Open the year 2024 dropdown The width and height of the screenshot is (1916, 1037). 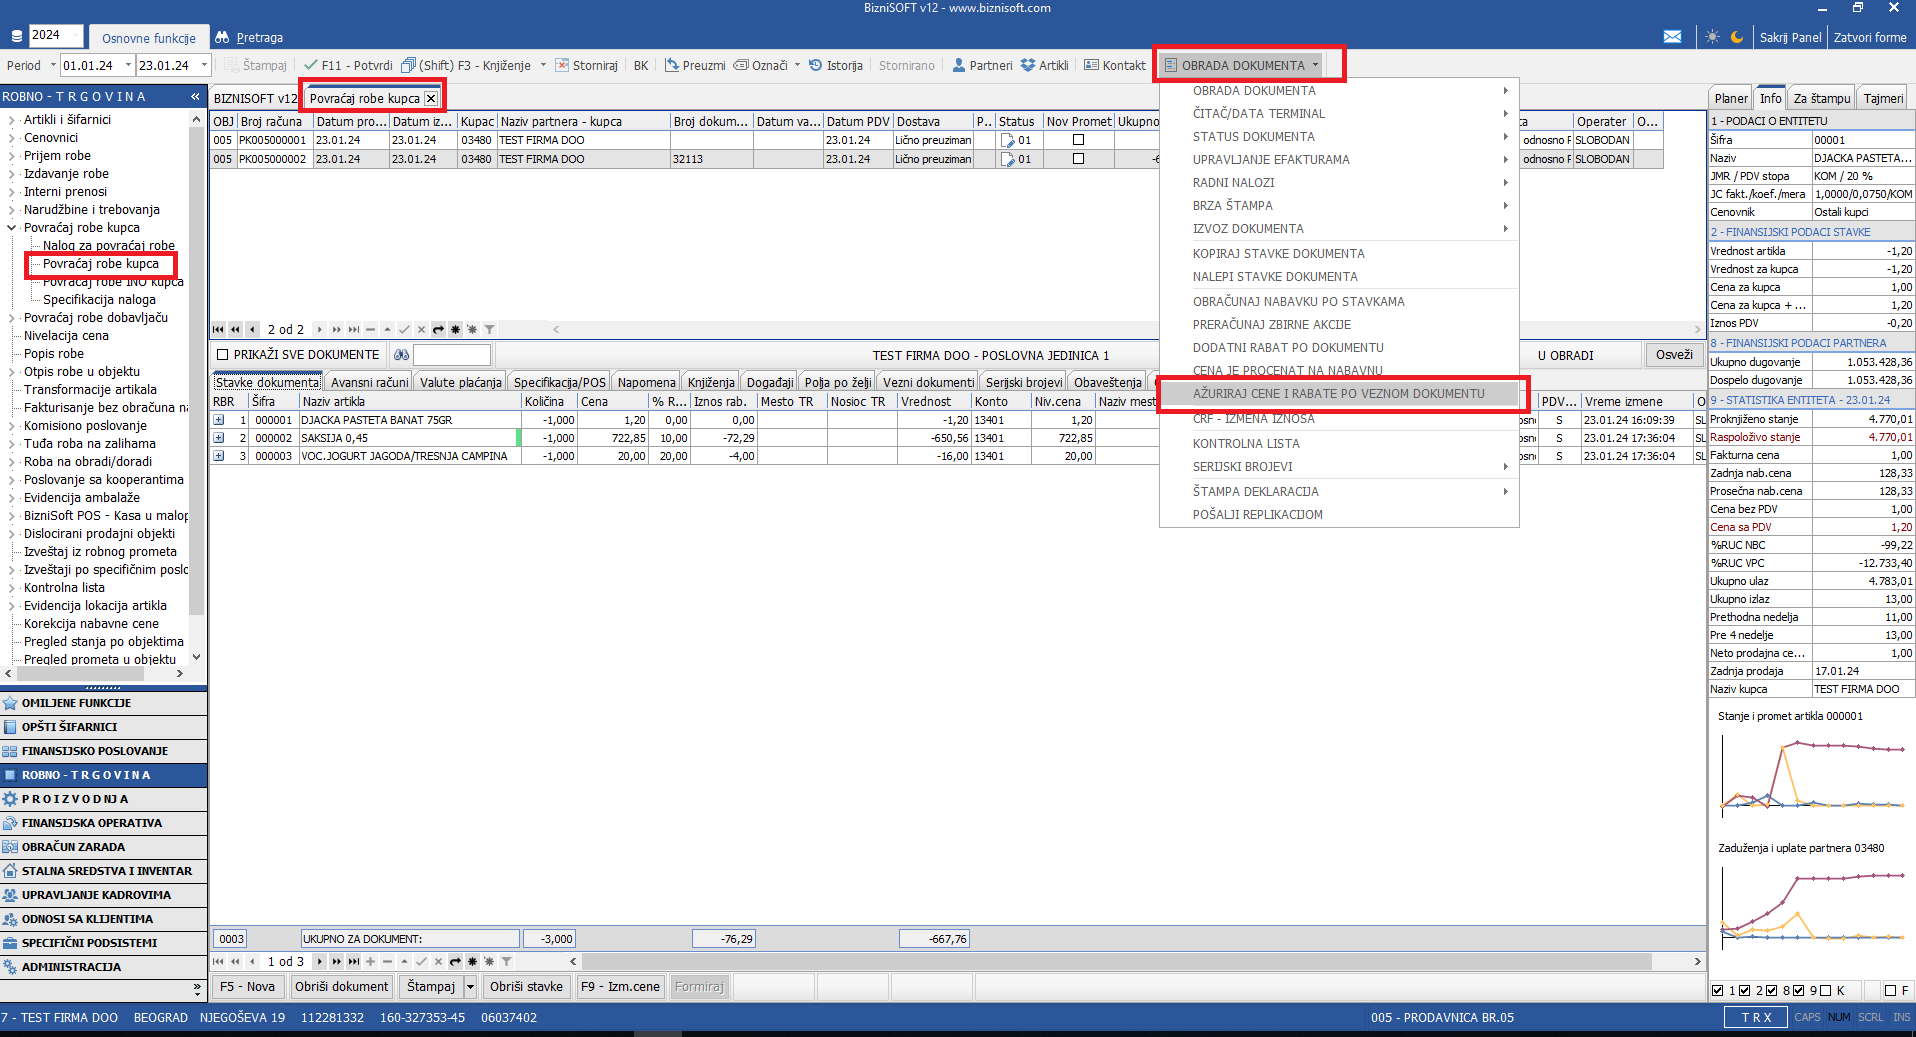point(55,35)
